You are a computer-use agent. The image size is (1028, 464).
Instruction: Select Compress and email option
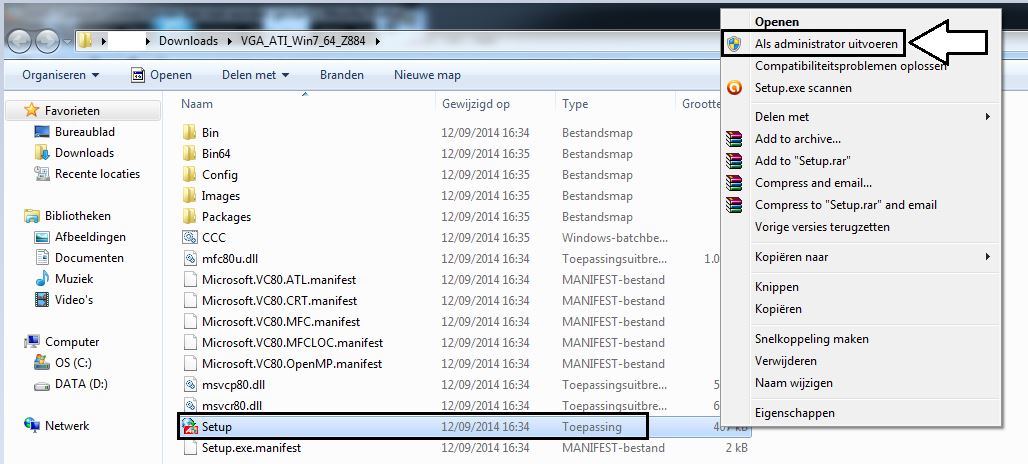pyautogui.click(x=813, y=183)
